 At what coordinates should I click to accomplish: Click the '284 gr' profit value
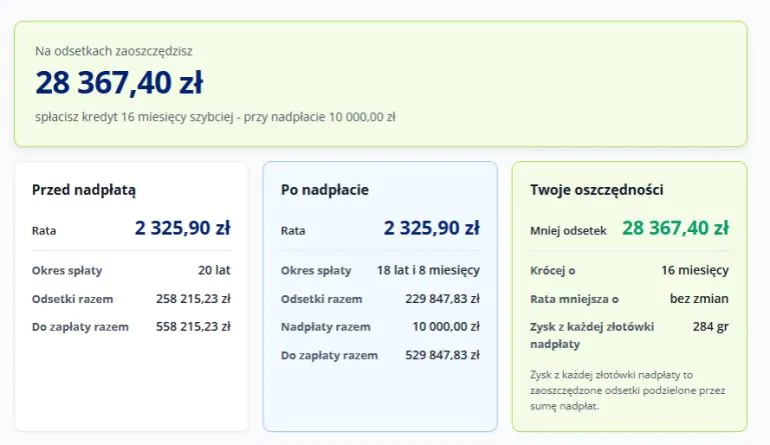711,327
